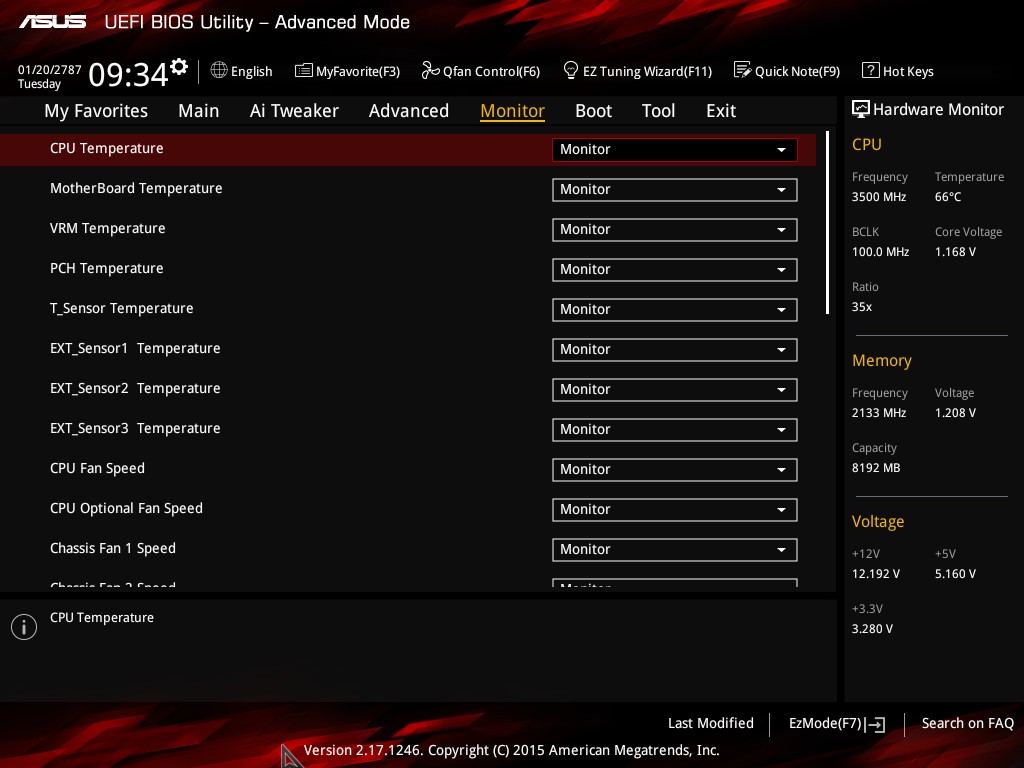Select the CPU Temperature row label

tap(106, 148)
